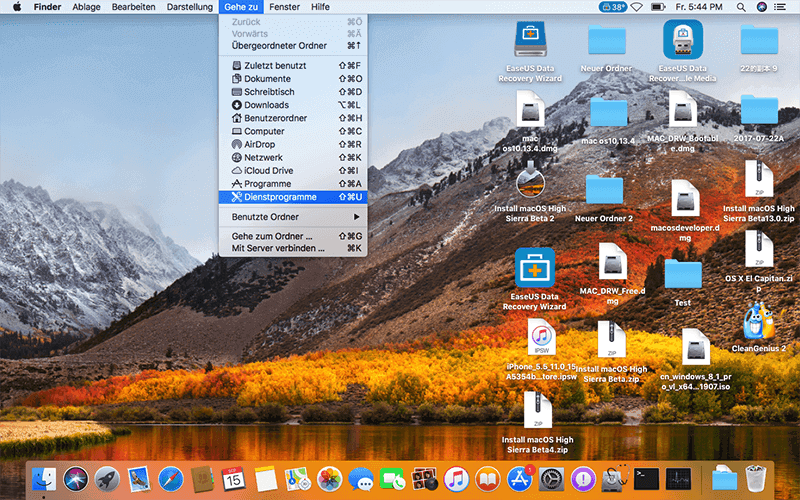The width and height of the screenshot is (800, 500).
Task: Open Maps from the Dock
Action: click(297, 479)
